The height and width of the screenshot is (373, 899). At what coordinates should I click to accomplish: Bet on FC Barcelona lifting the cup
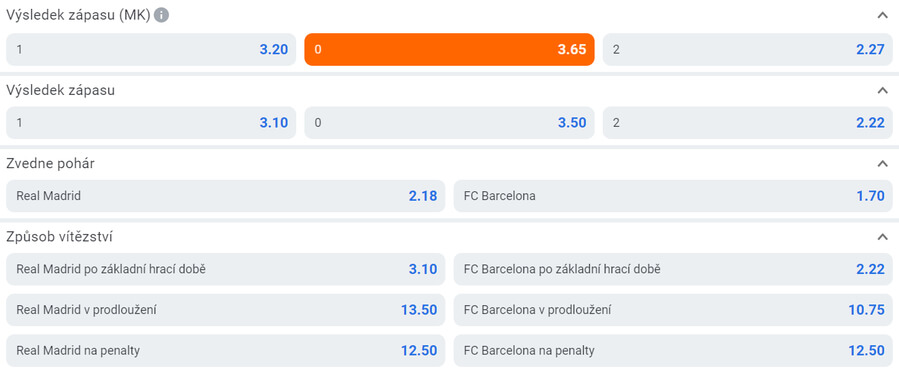(x=673, y=196)
